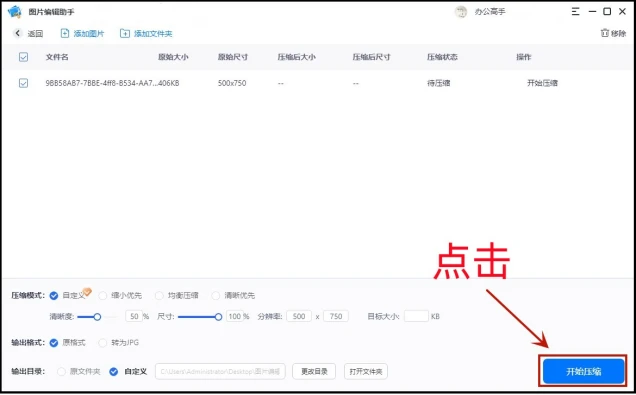The image size is (636, 395).
Task: Click the 打开文件夹 button
Action: (366, 371)
